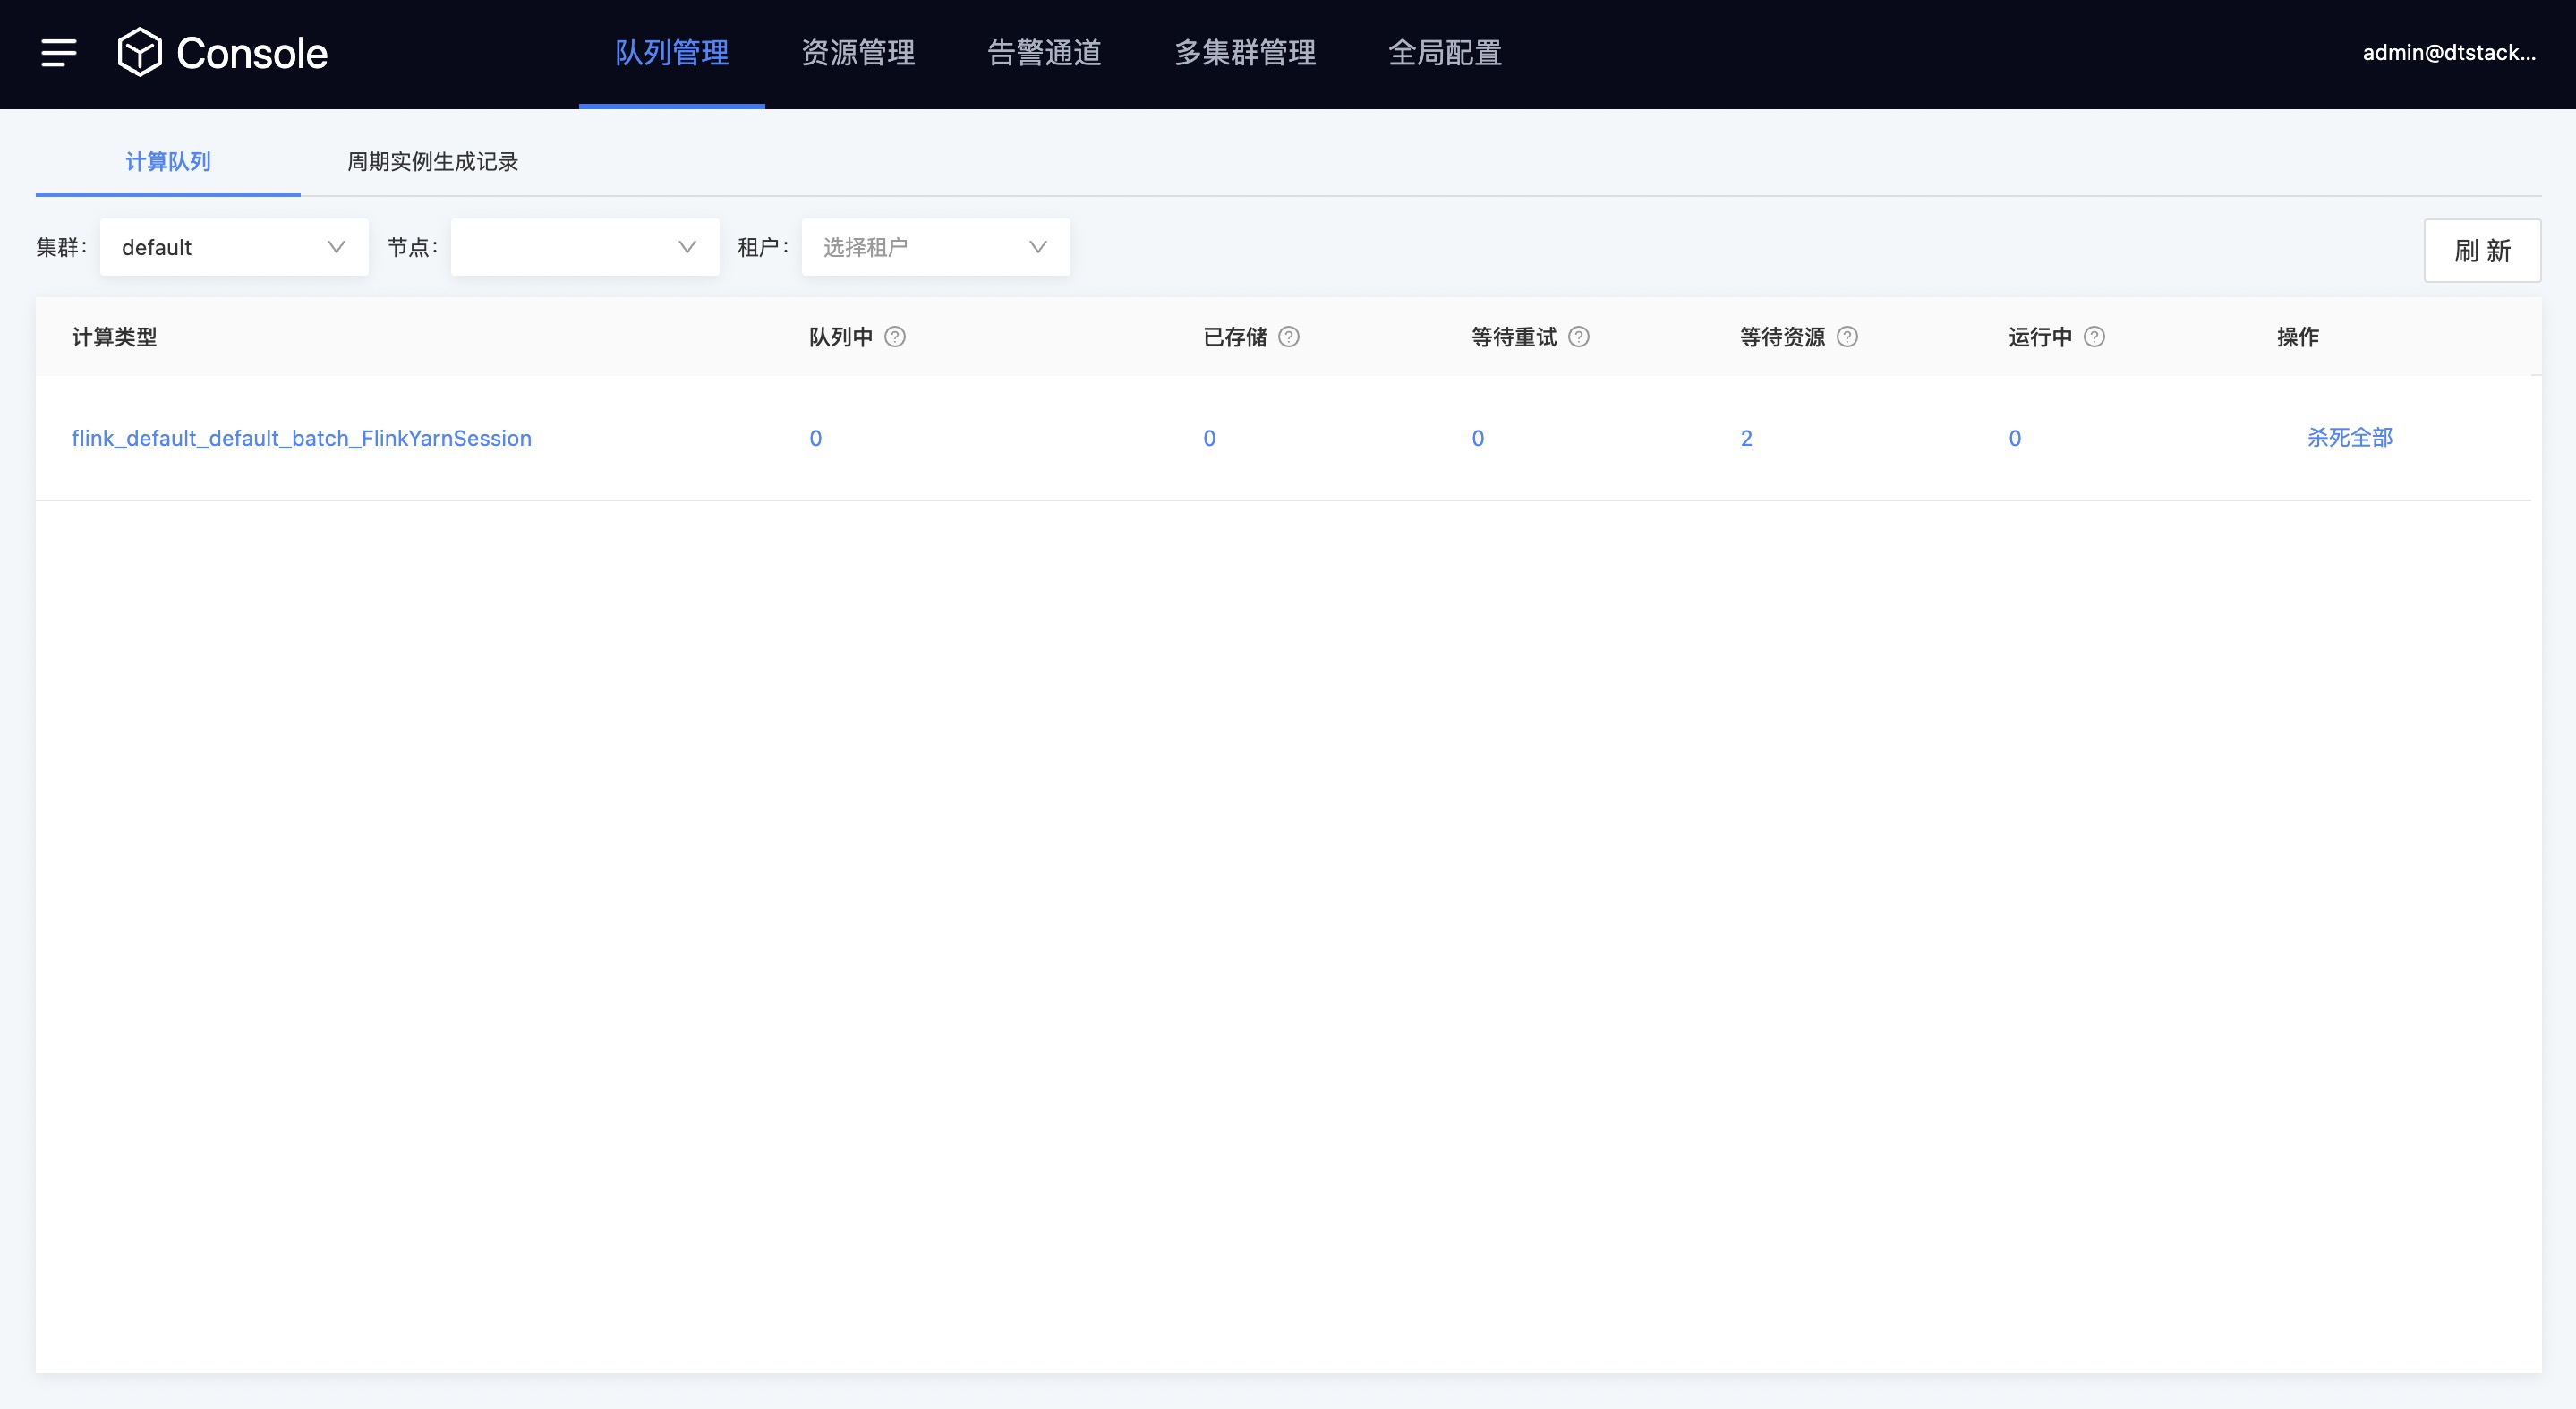Screen dimensions: 2576x1409
Task: Open the 全局配置 top menu
Action: (1445, 53)
